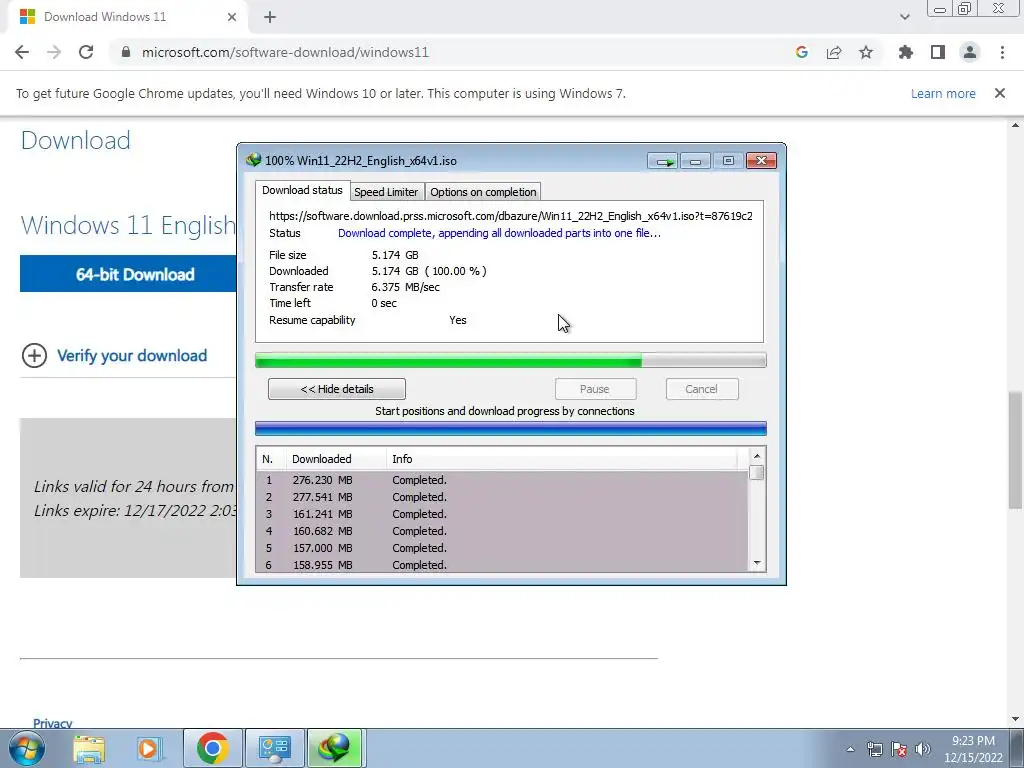
Task: Click the Hide details button
Action: 337,389
